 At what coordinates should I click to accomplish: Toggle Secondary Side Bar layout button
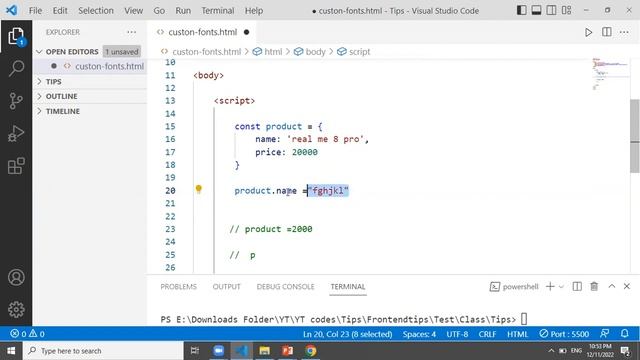point(551,10)
